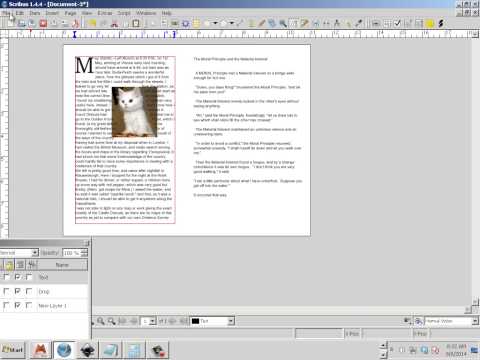This screenshot has height=360, width=480.
Task: Select the Drop layer row
Action: 44,291
